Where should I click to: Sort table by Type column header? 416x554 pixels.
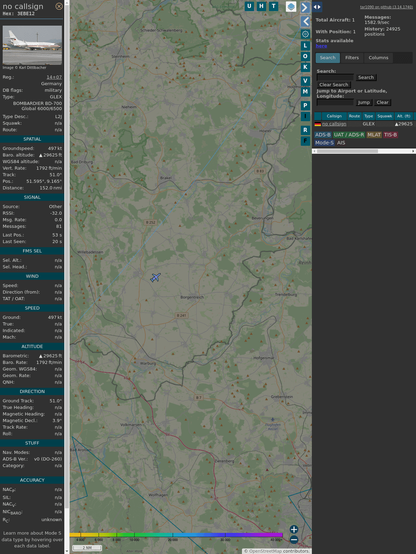[x=369, y=116]
